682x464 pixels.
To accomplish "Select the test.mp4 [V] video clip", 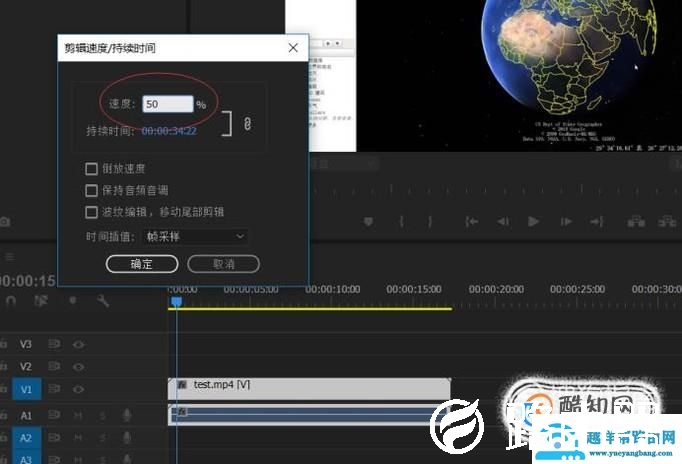I will tap(309, 389).
